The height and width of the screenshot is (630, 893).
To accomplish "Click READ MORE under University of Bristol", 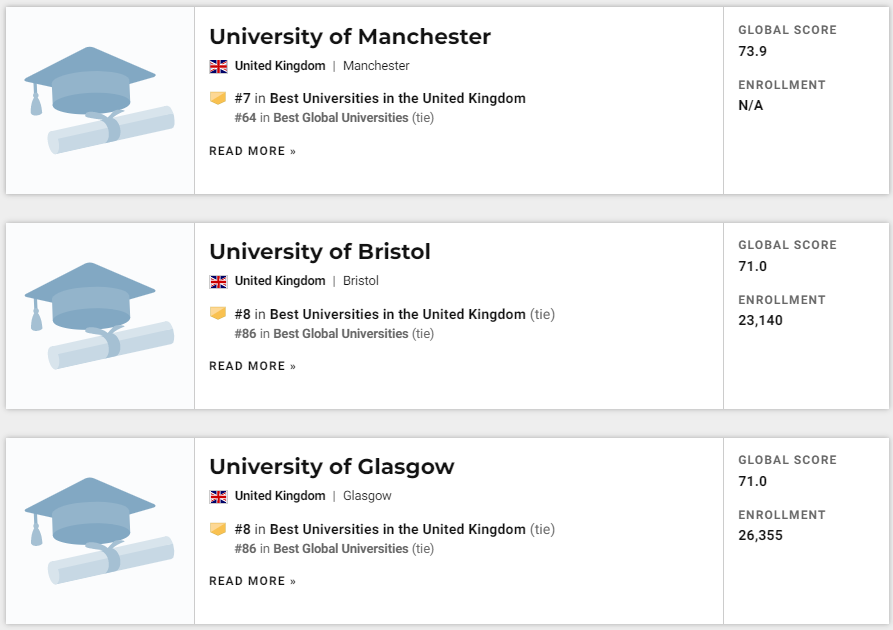I will tap(252, 367).
